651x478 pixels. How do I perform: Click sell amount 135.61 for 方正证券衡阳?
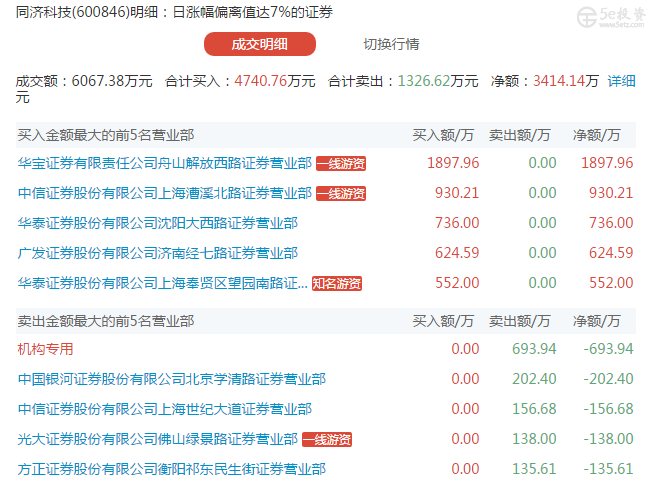534,469
